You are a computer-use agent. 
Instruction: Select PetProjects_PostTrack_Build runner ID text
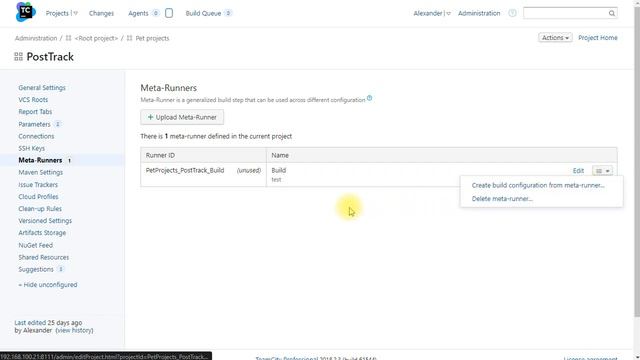point(185,170)
